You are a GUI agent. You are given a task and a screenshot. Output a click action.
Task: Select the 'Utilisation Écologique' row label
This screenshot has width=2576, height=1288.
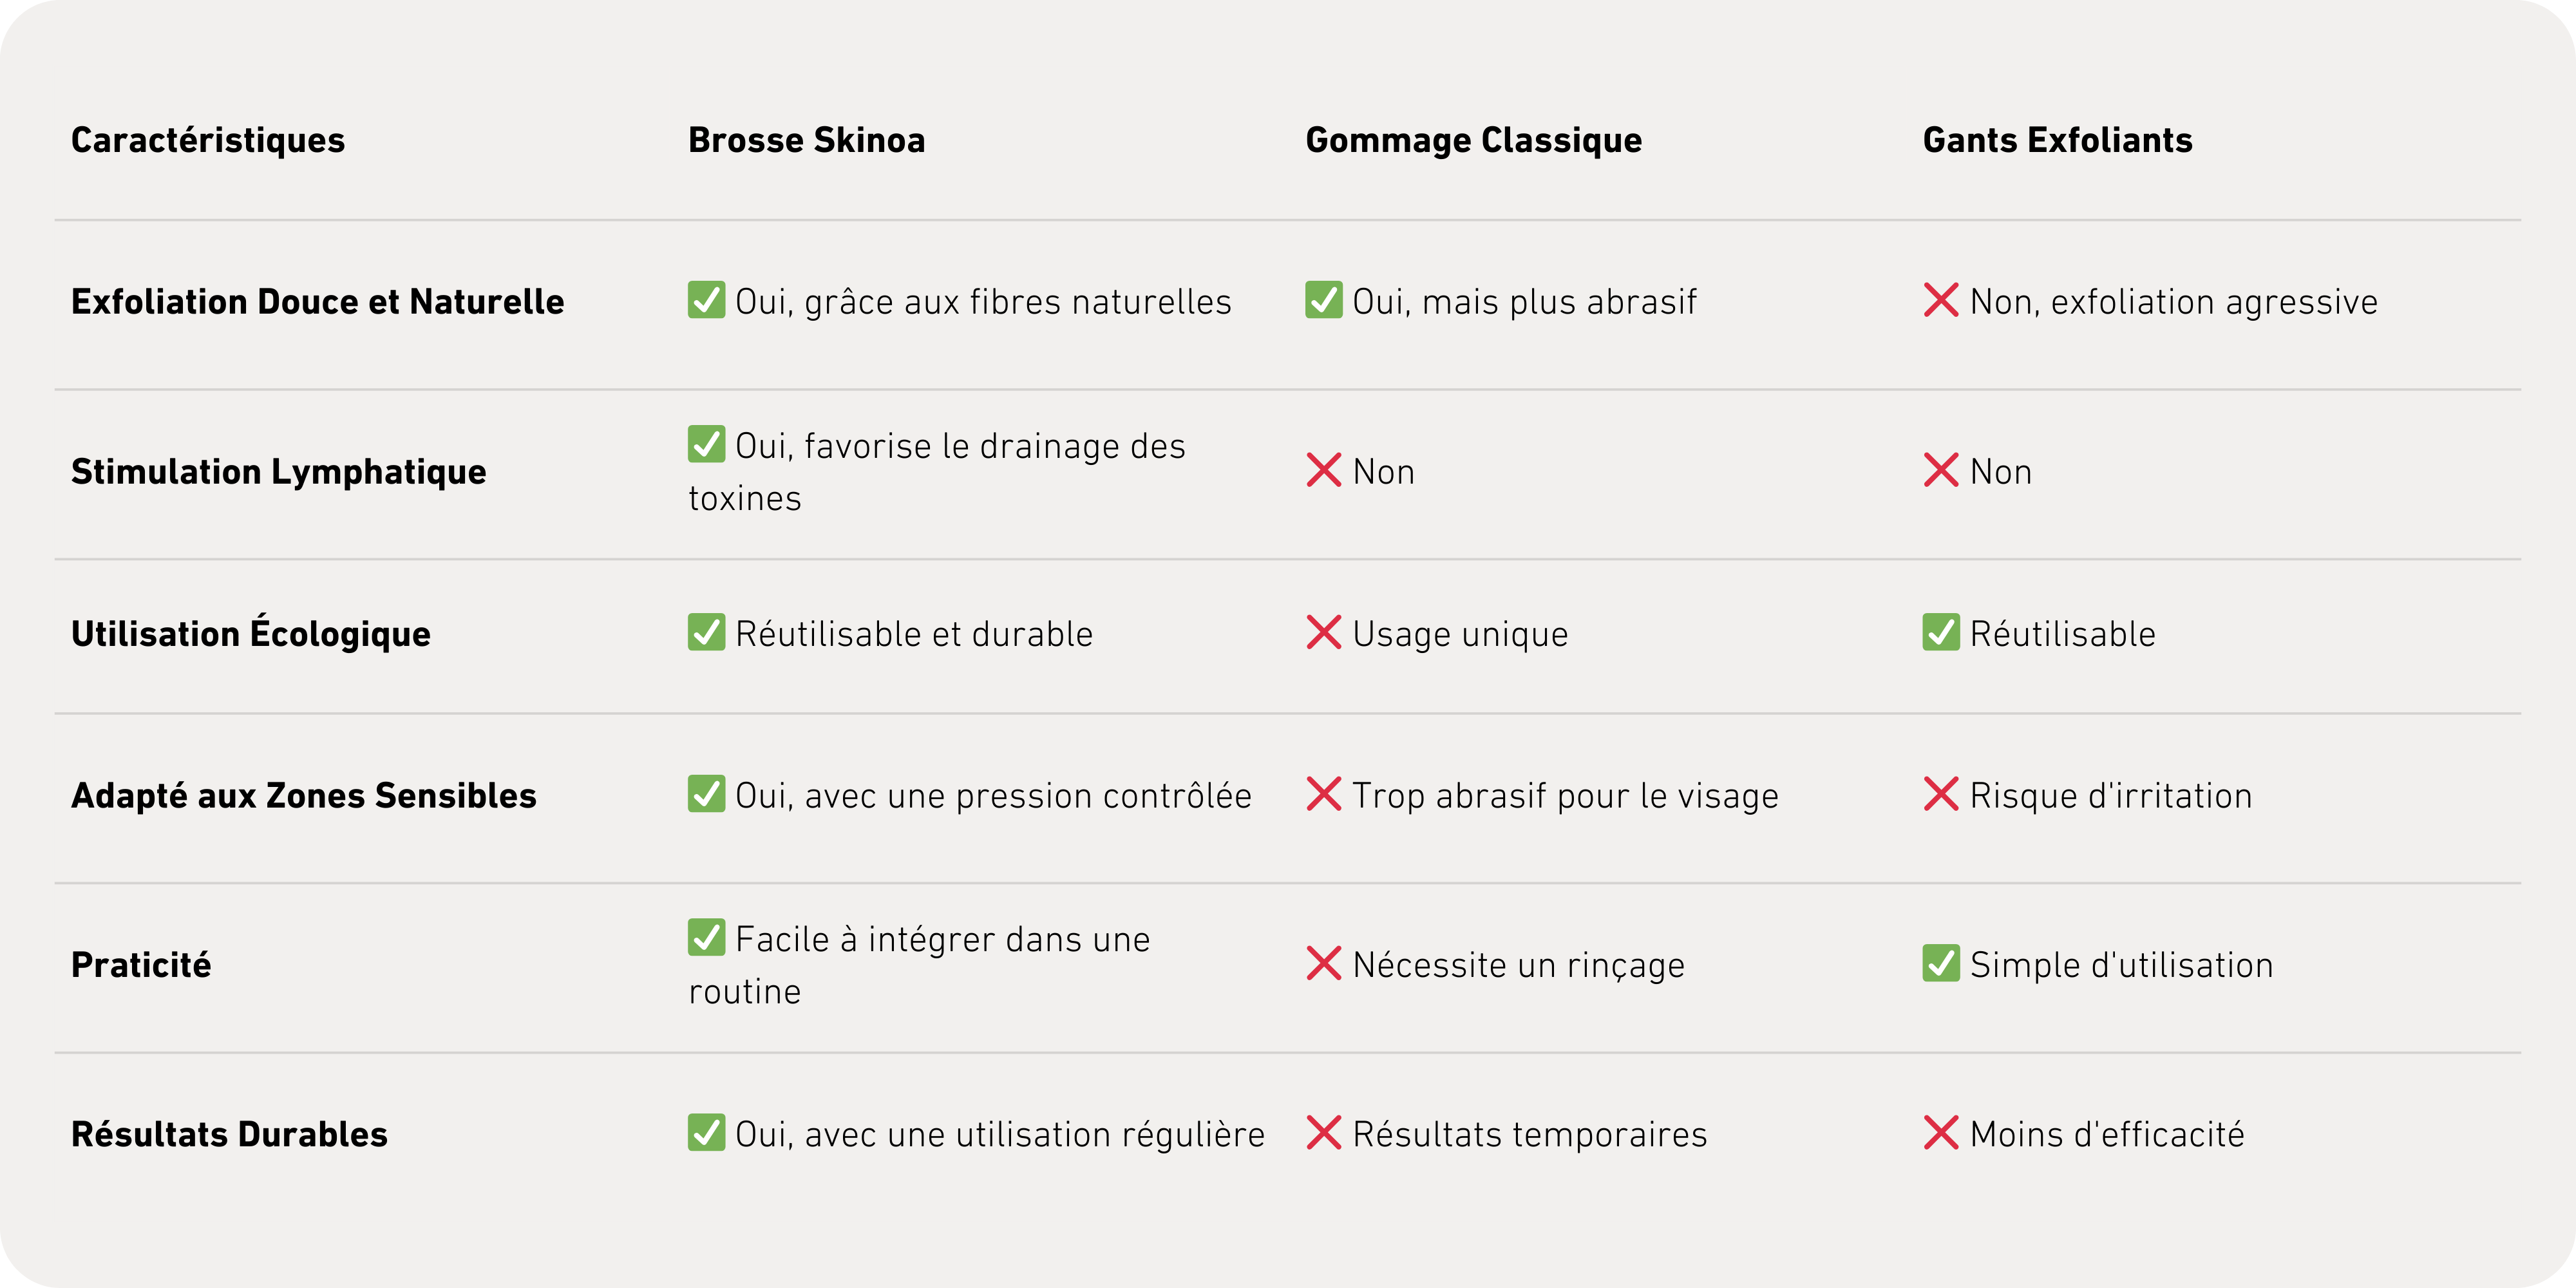point(251,632)
